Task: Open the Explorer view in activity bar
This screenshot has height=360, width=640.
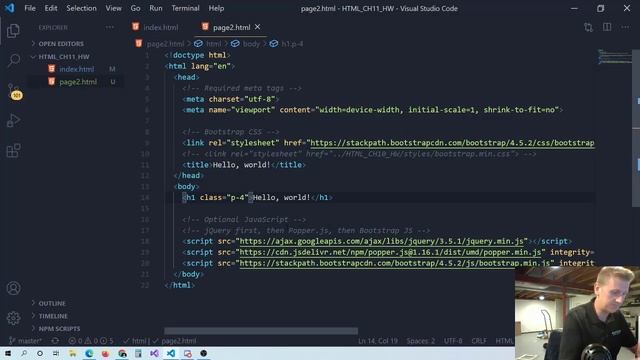Action: pyautogui.click(x=13, y=31)
